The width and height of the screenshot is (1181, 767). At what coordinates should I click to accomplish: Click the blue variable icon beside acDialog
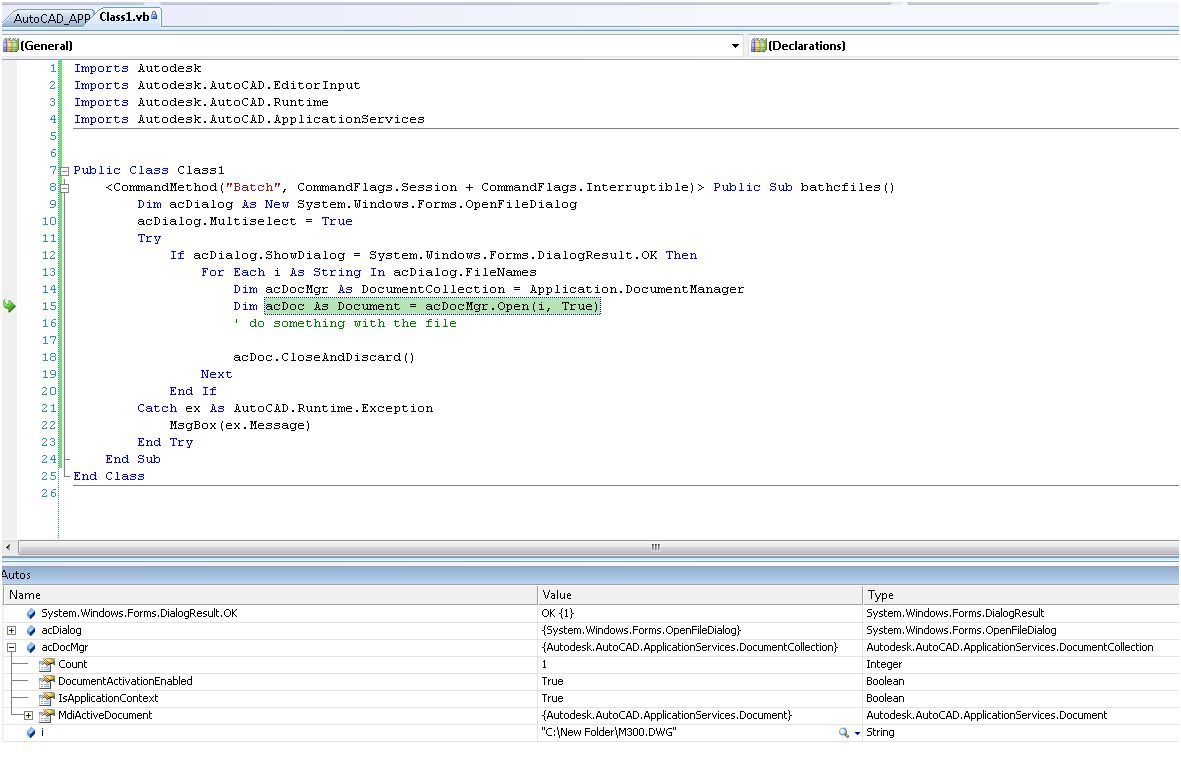(x=31, y=631)
